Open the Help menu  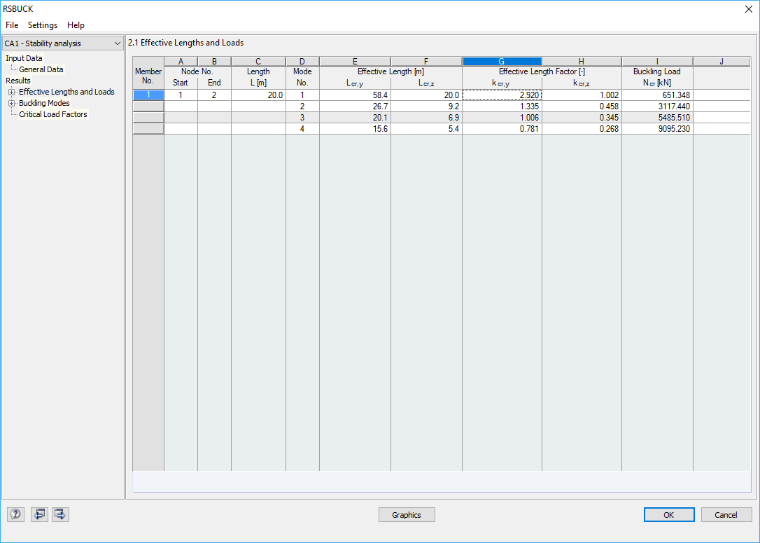[x=76, y=25]
